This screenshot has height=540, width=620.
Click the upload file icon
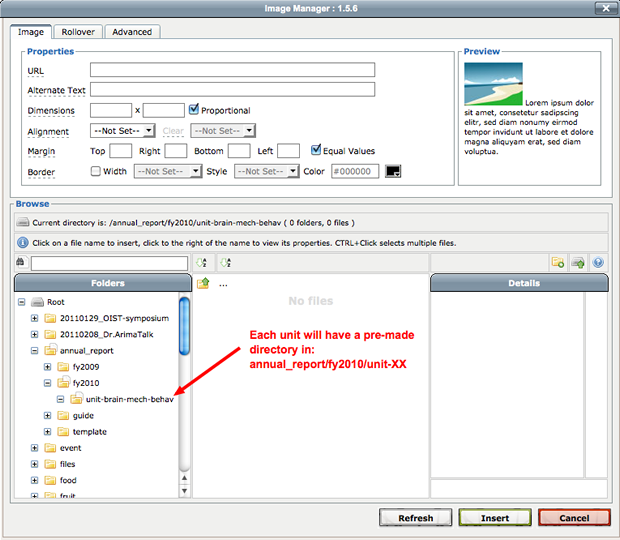578,263
